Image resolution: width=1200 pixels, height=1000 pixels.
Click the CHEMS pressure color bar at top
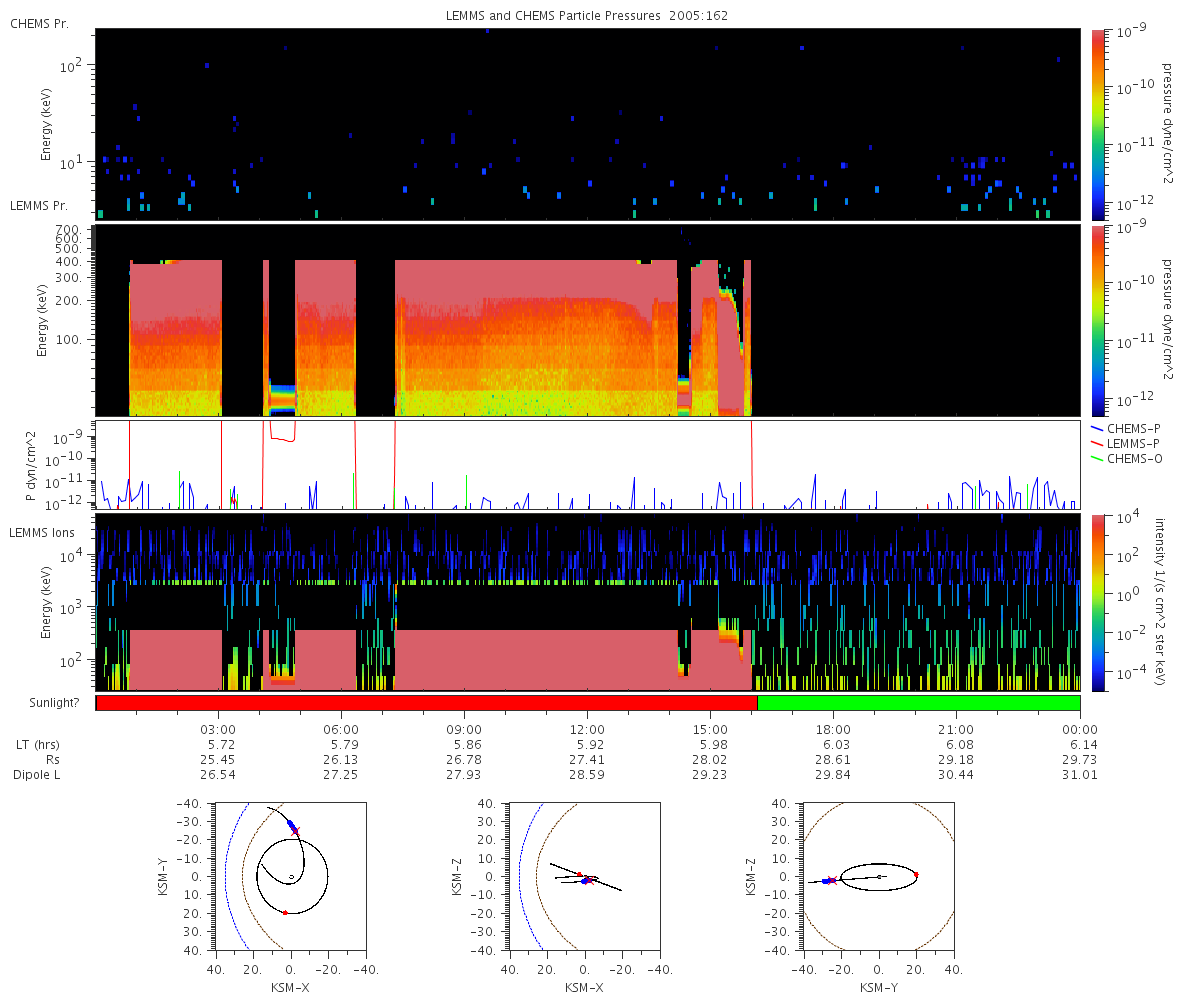pyautogui.click(x=1099, y=124)
